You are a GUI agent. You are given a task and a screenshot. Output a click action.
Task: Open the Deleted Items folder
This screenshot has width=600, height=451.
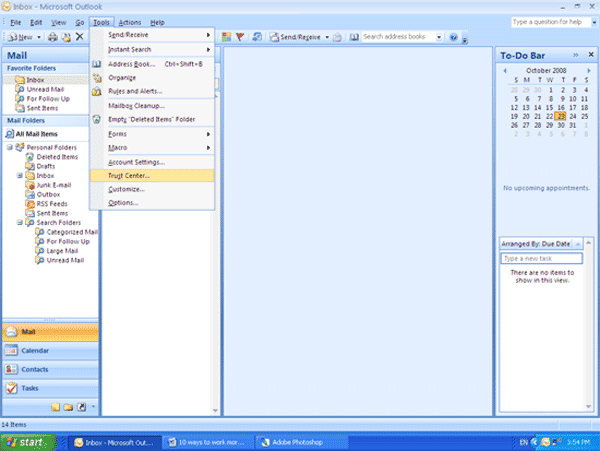[x=57, y=157]
